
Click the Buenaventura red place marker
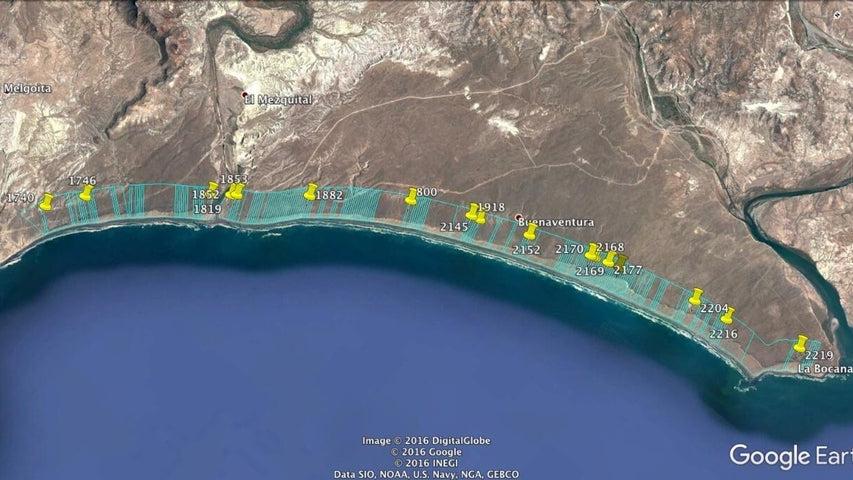(x=518, y=217)
